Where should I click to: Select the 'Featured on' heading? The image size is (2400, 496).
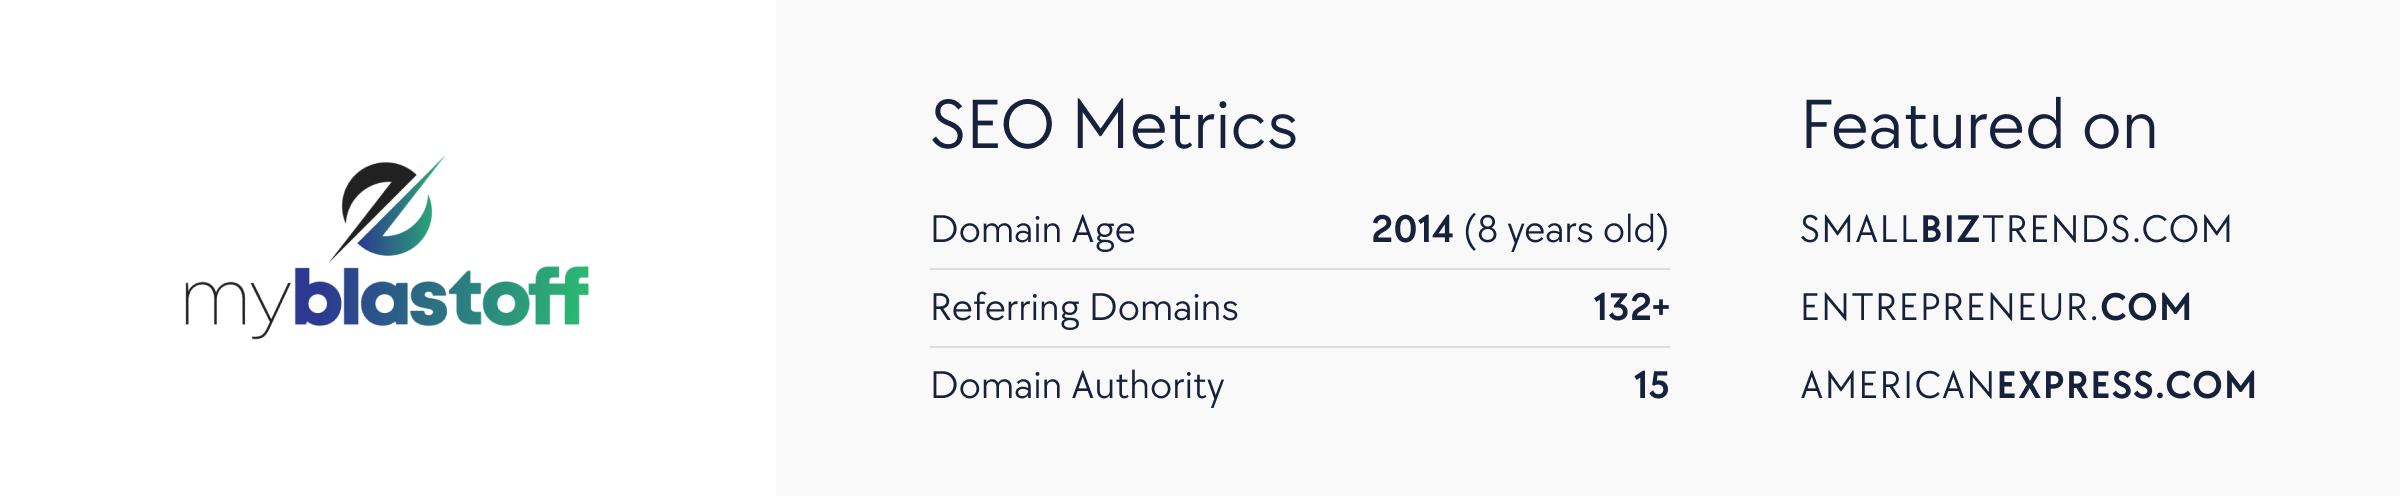(1979, 126)
